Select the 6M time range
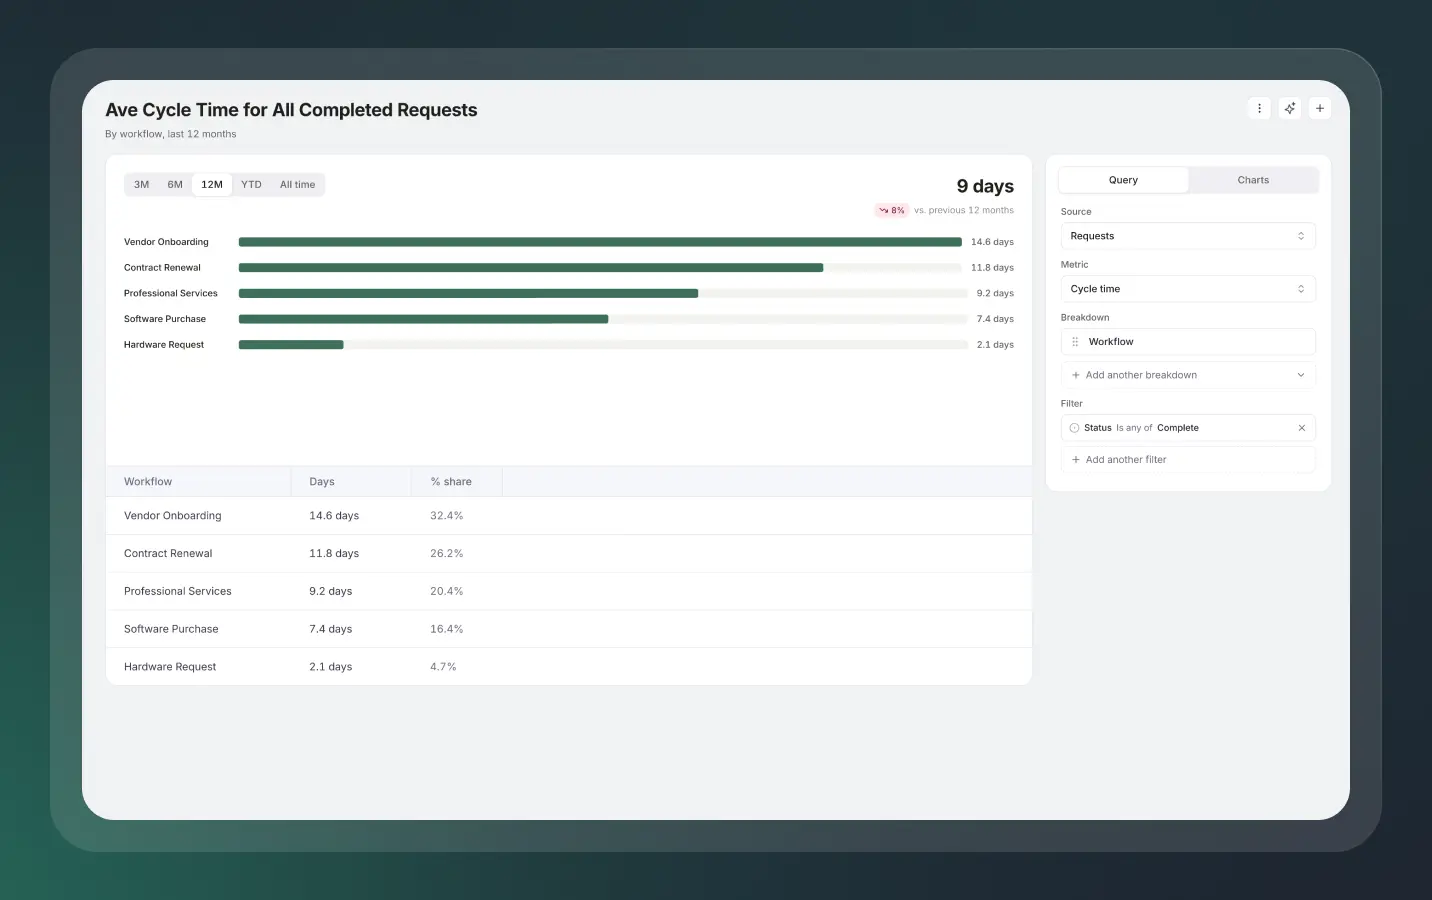This screenshot has height=900, width=1432. [x=175, y=185]
